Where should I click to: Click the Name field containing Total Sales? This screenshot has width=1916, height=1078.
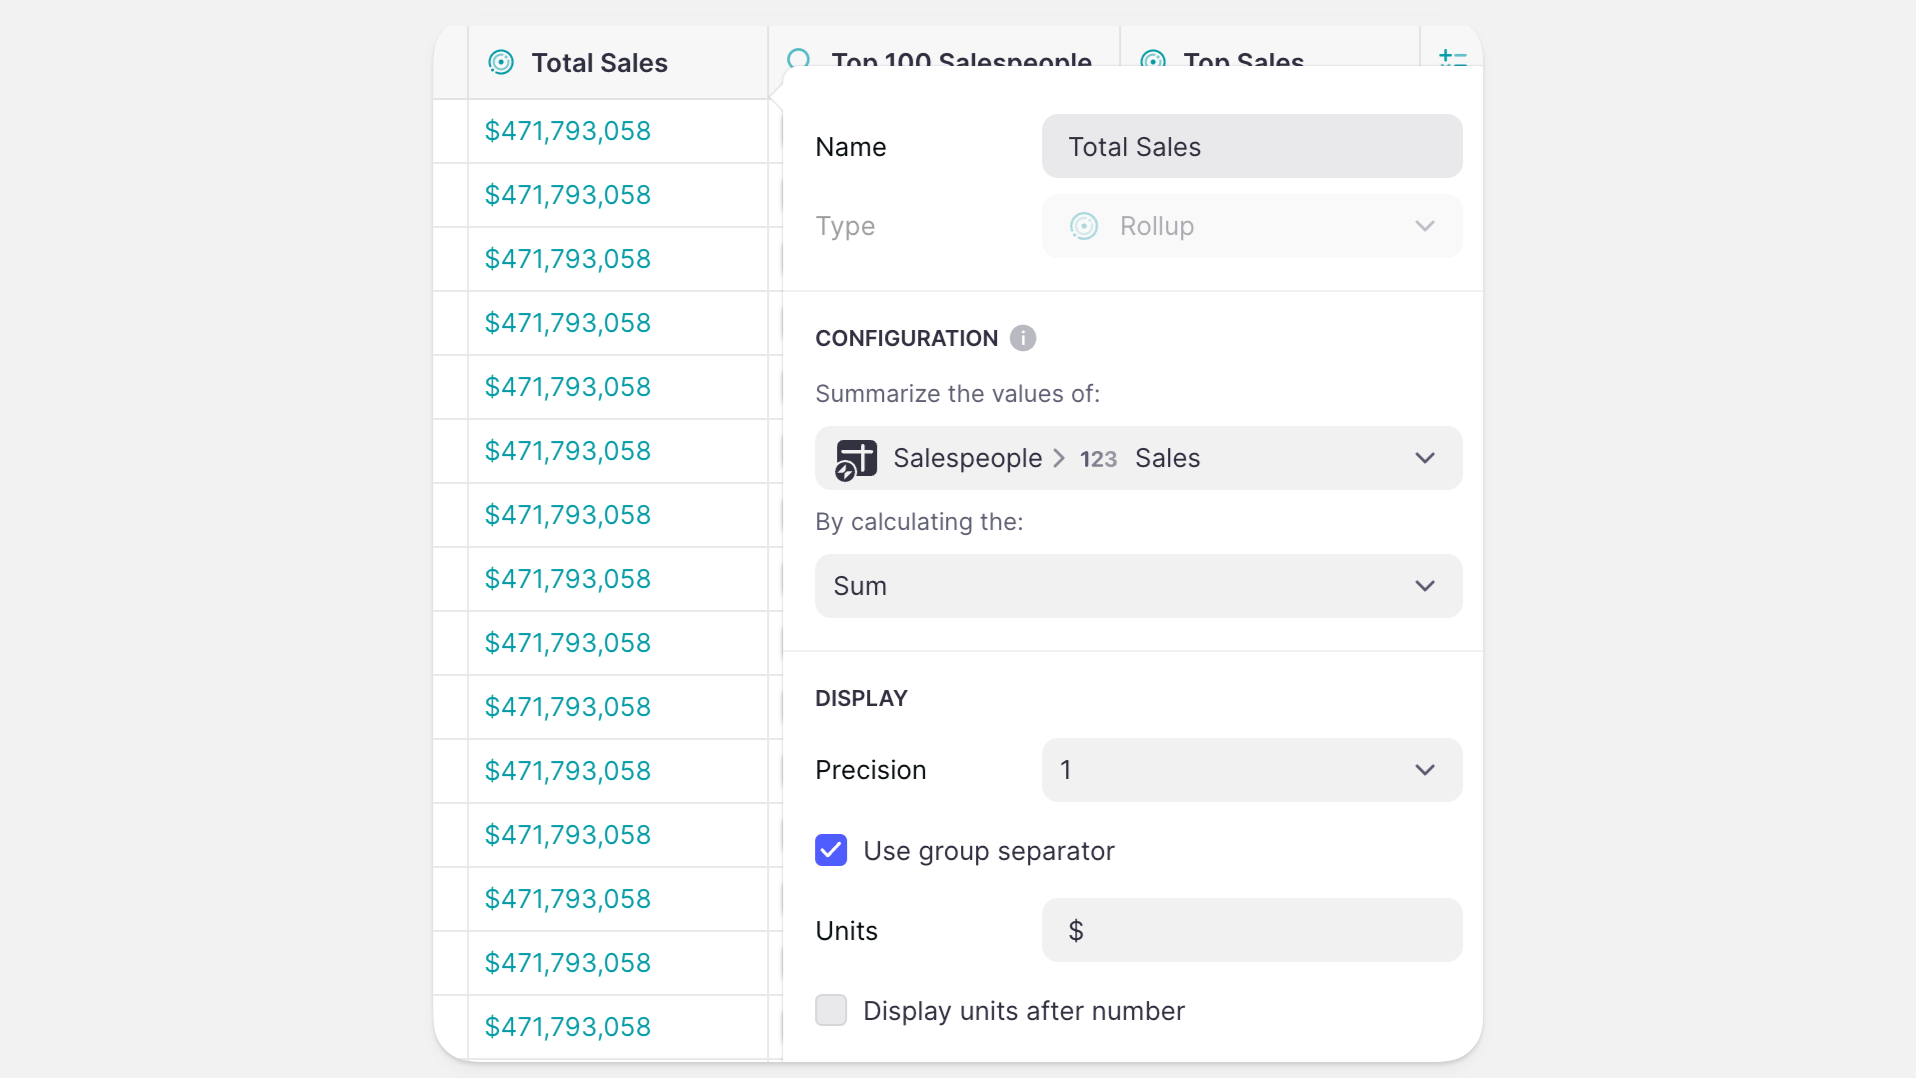(1252, 147)
